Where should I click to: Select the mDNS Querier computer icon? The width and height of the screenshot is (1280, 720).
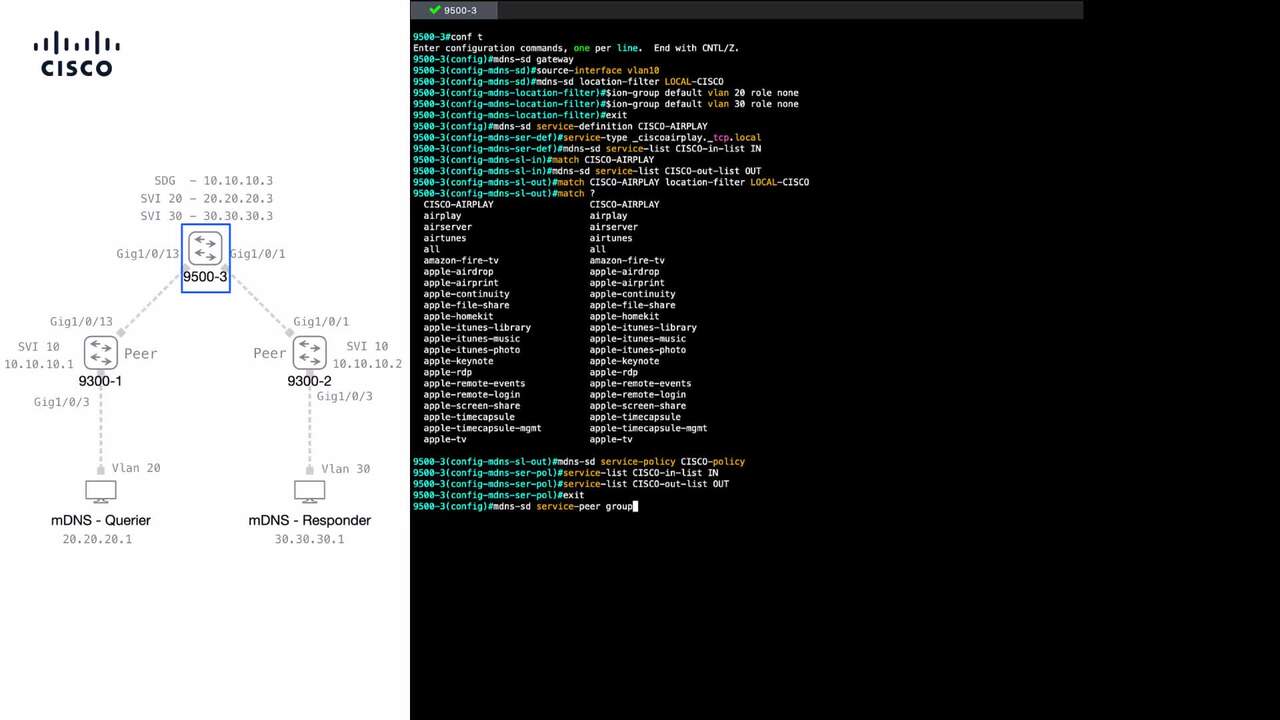100,493
